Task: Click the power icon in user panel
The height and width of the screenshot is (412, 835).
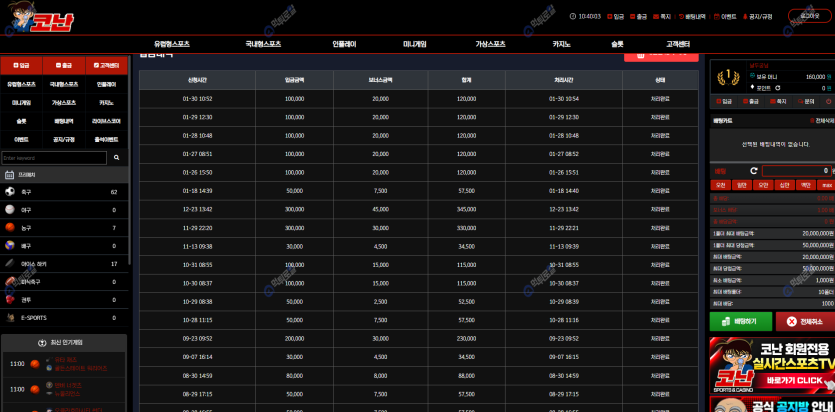Action: (x=829, y=101)
